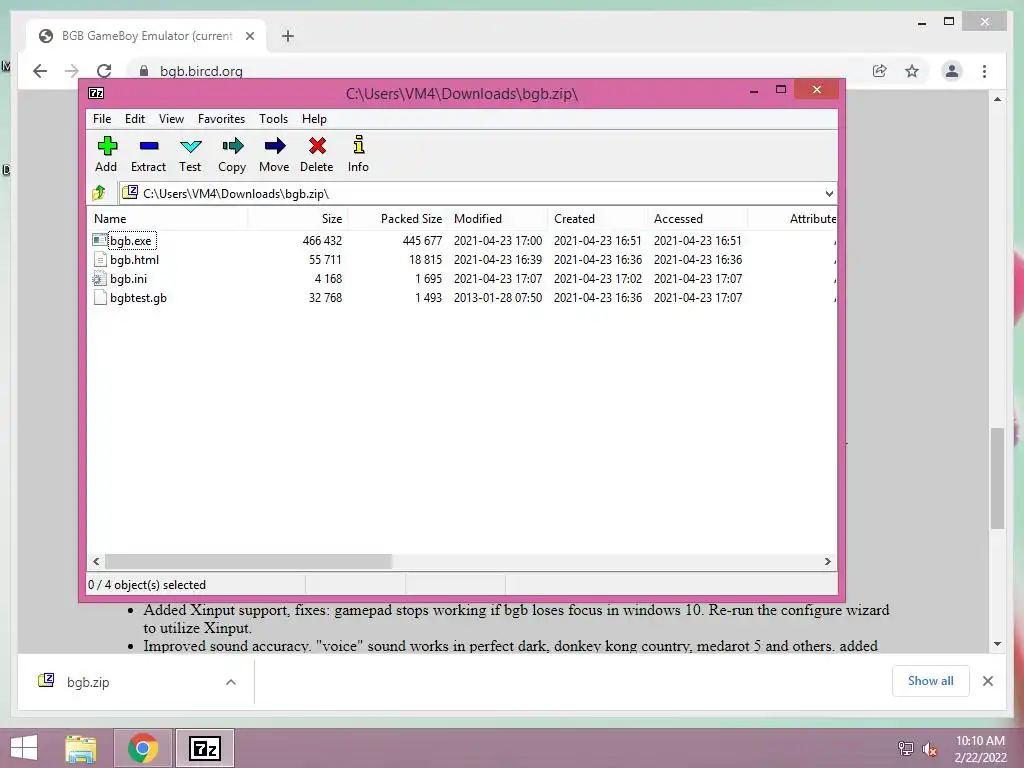1024x768 pixels.
Task: Select the bgb.html file icon
Action: pyautogui.click(x=99, y=259)
